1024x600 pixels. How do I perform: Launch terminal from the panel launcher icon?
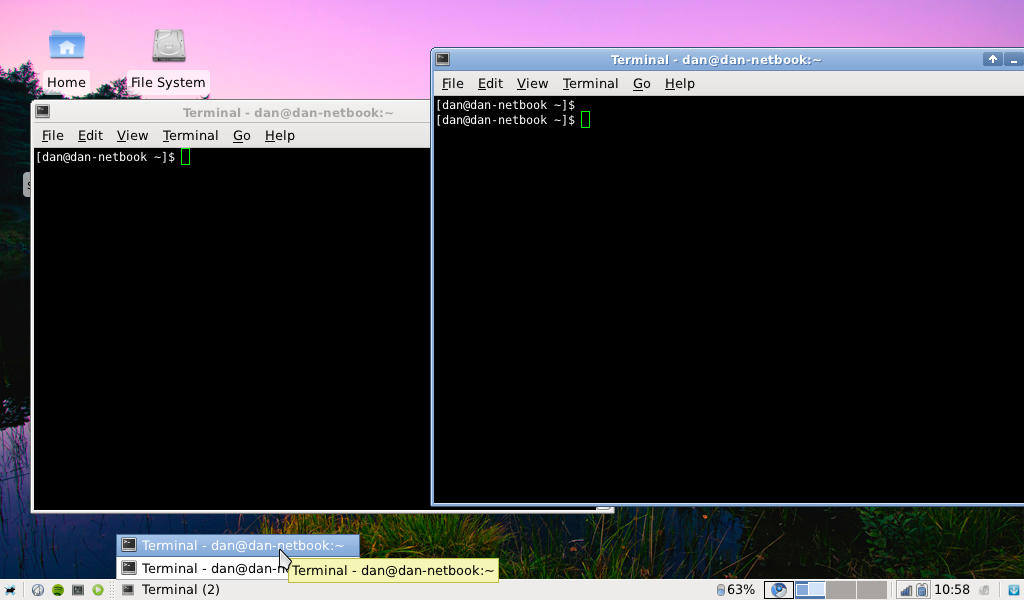pyautogui.click(x=78, y=590)
